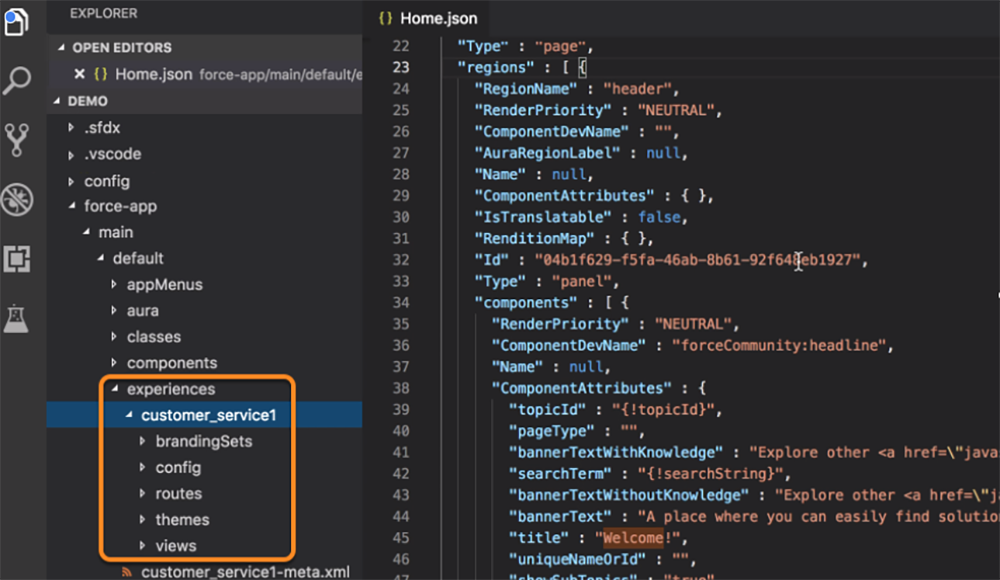The height and width of the screenshot is (580, 1000).
Task: Select Home.json entry in Open Editors
Action: [205, 74]
